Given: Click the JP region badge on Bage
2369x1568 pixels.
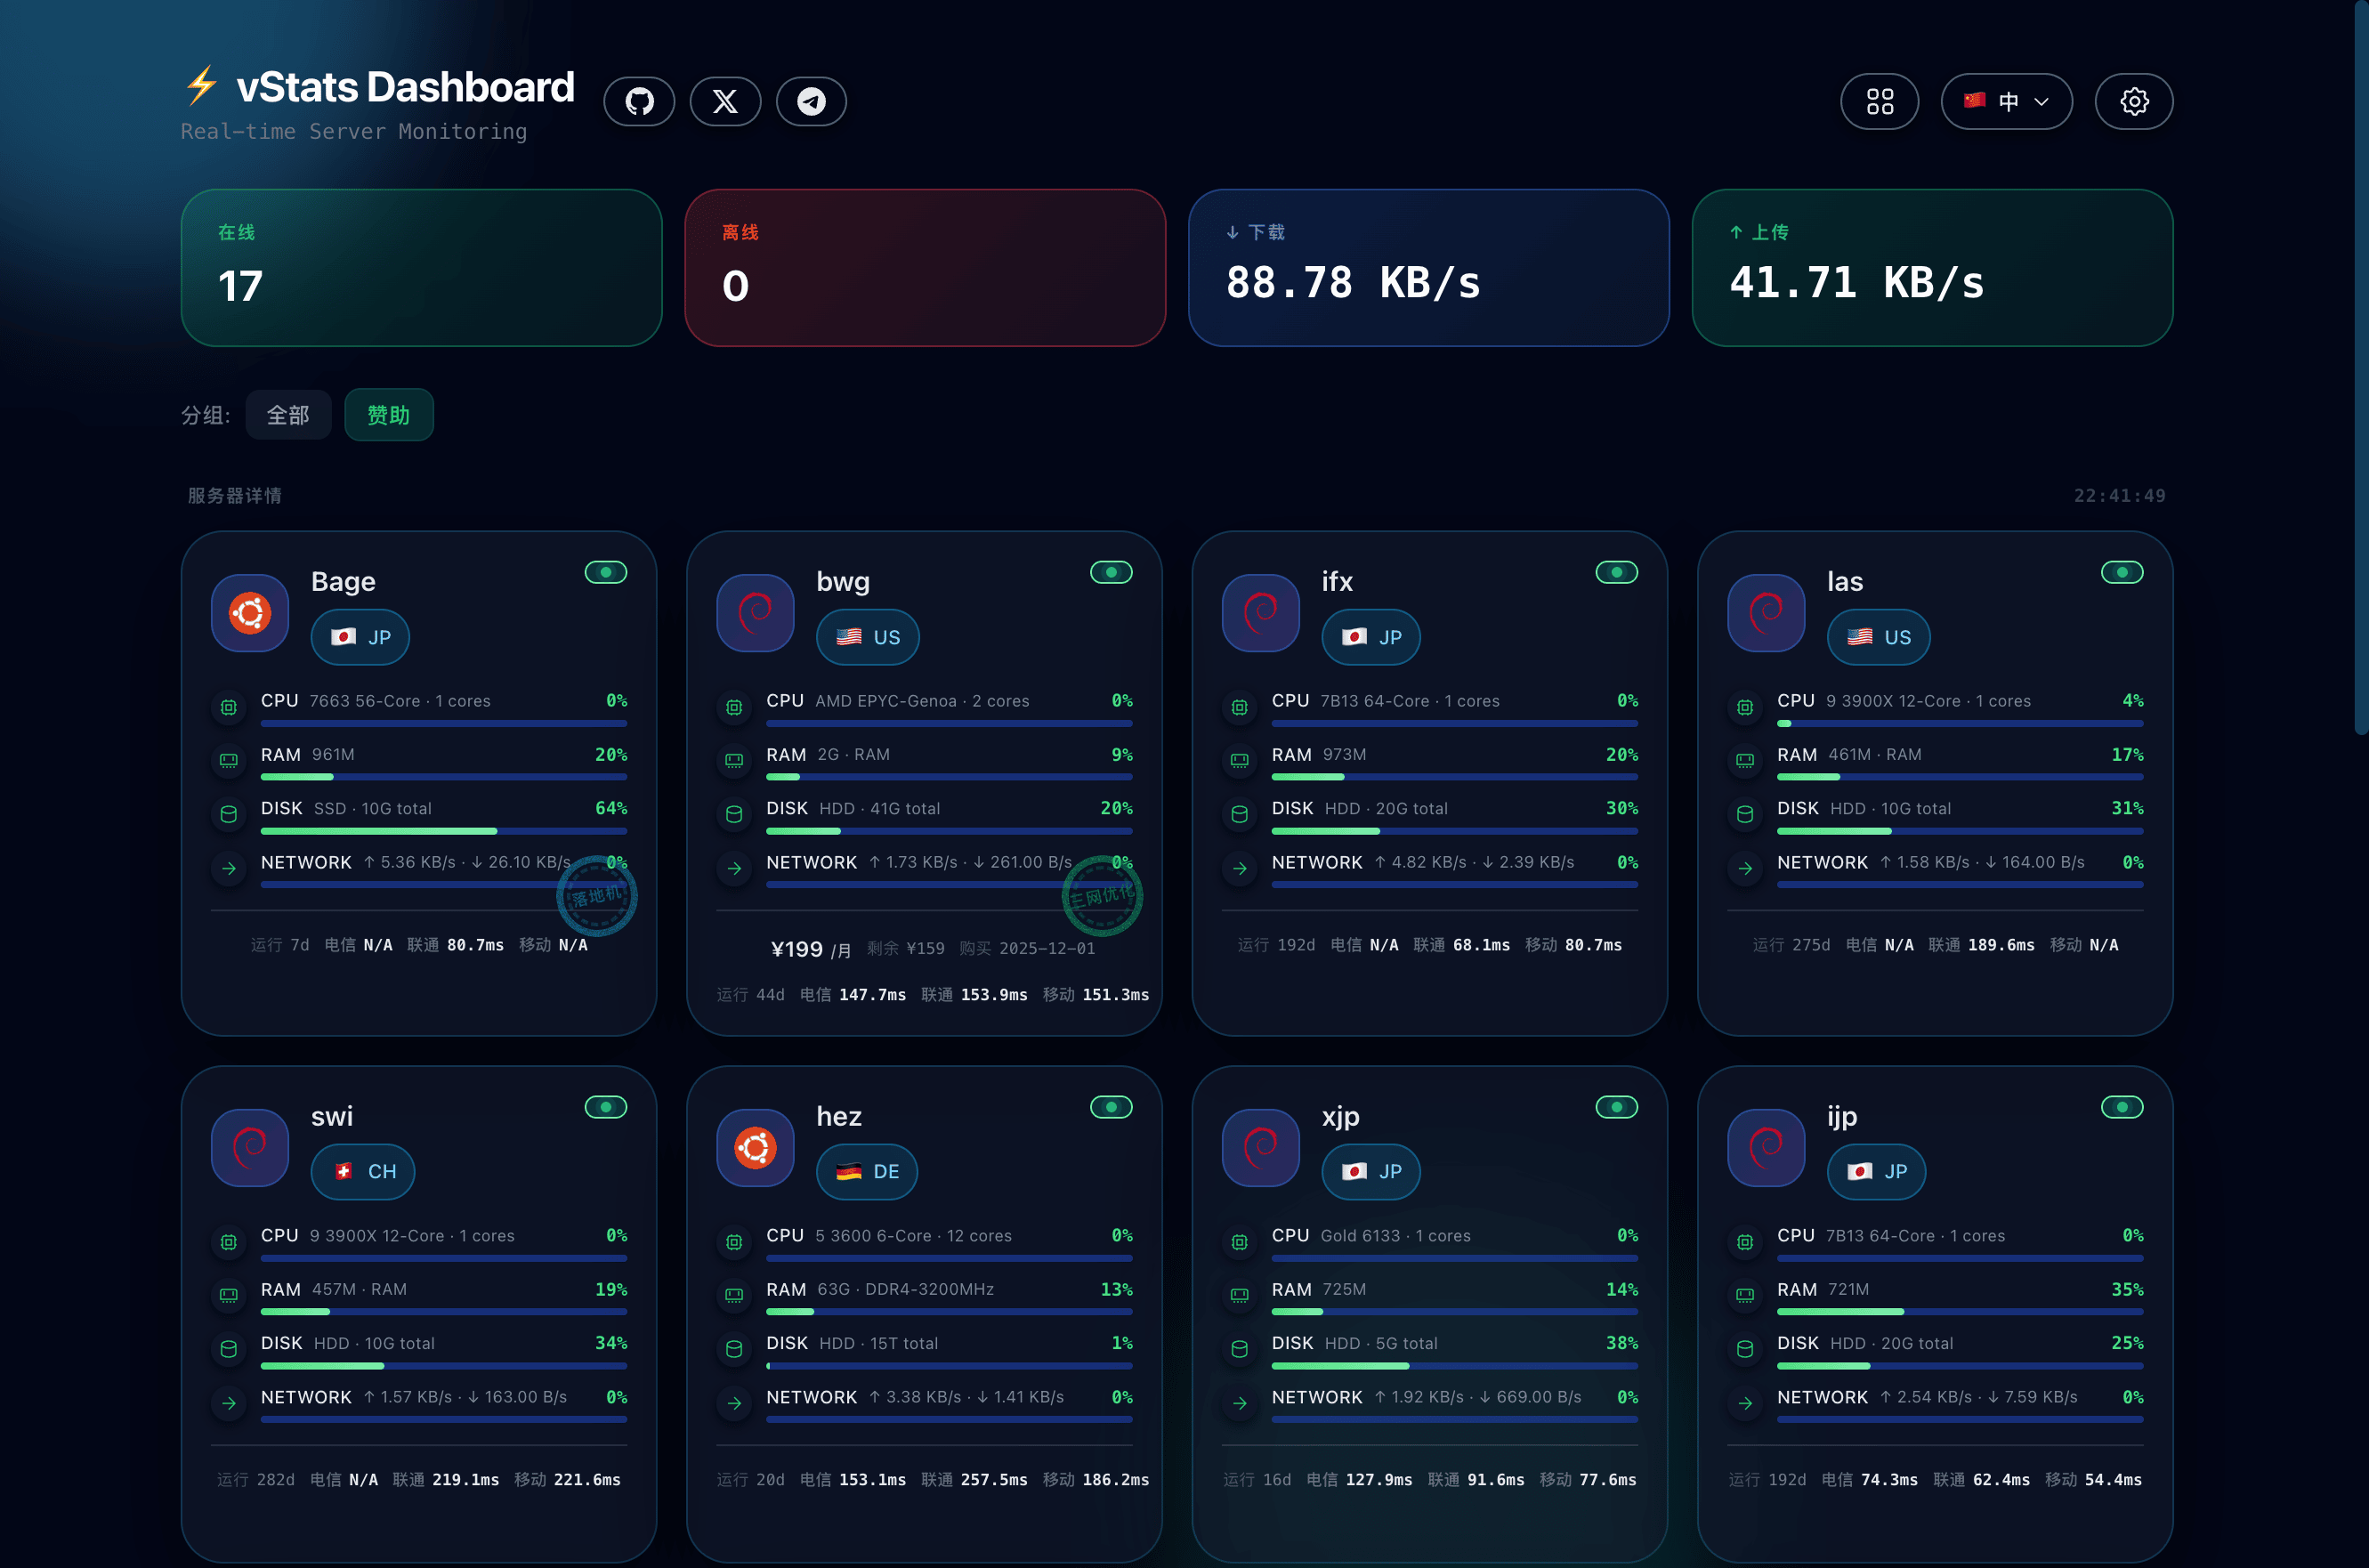Looking at the screenshot, I should tap(360, 637).
